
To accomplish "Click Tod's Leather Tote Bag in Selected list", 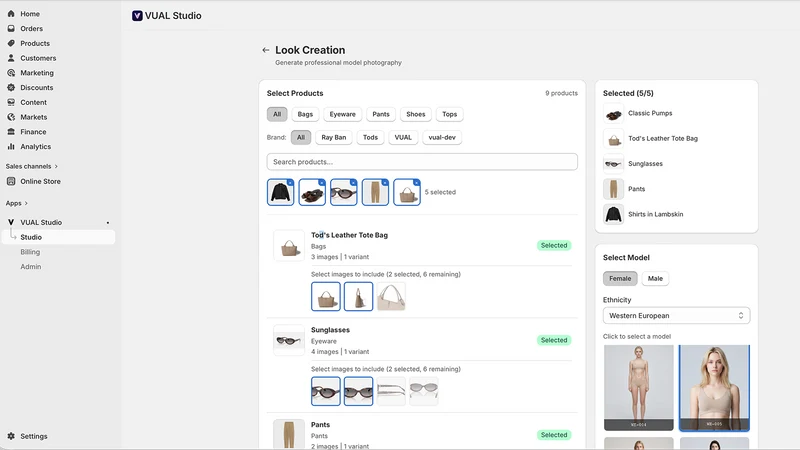I will coord(662,138).
